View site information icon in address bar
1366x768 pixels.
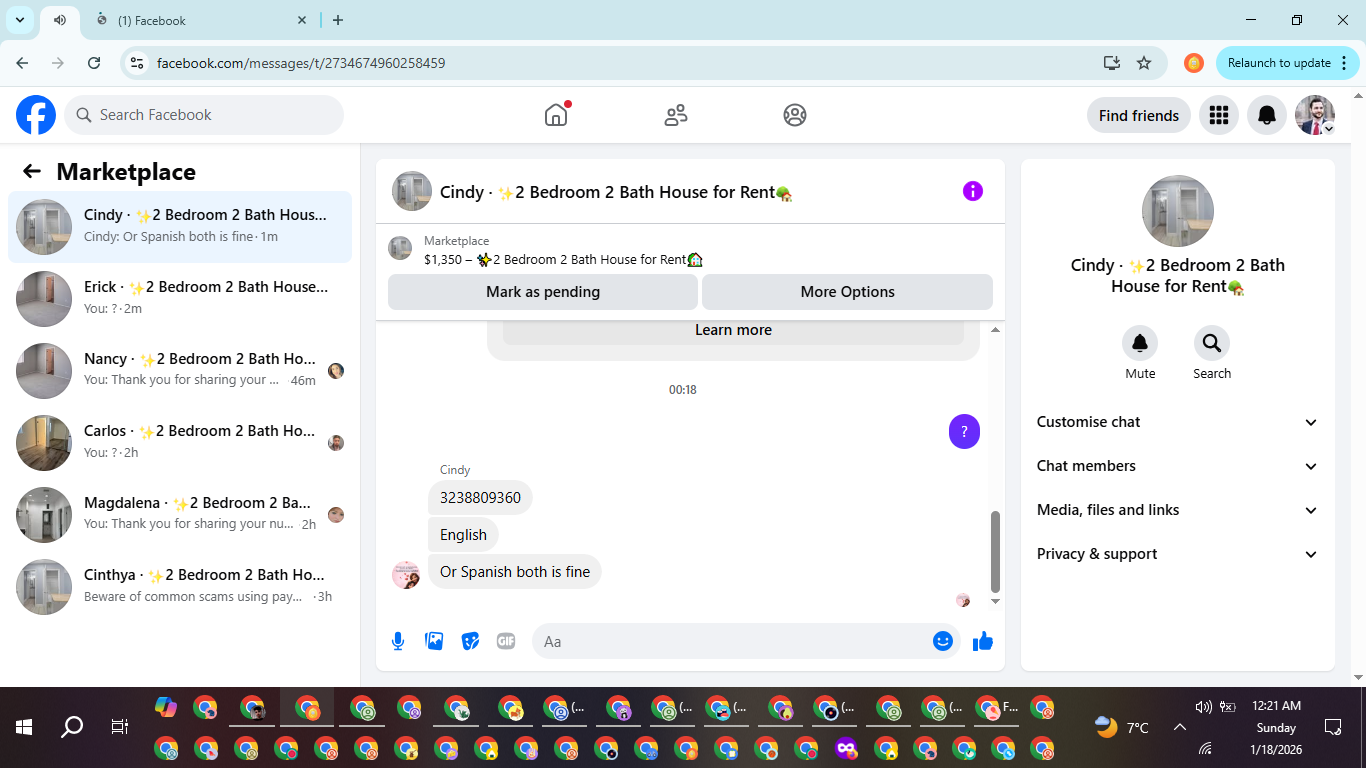[138, 63]
